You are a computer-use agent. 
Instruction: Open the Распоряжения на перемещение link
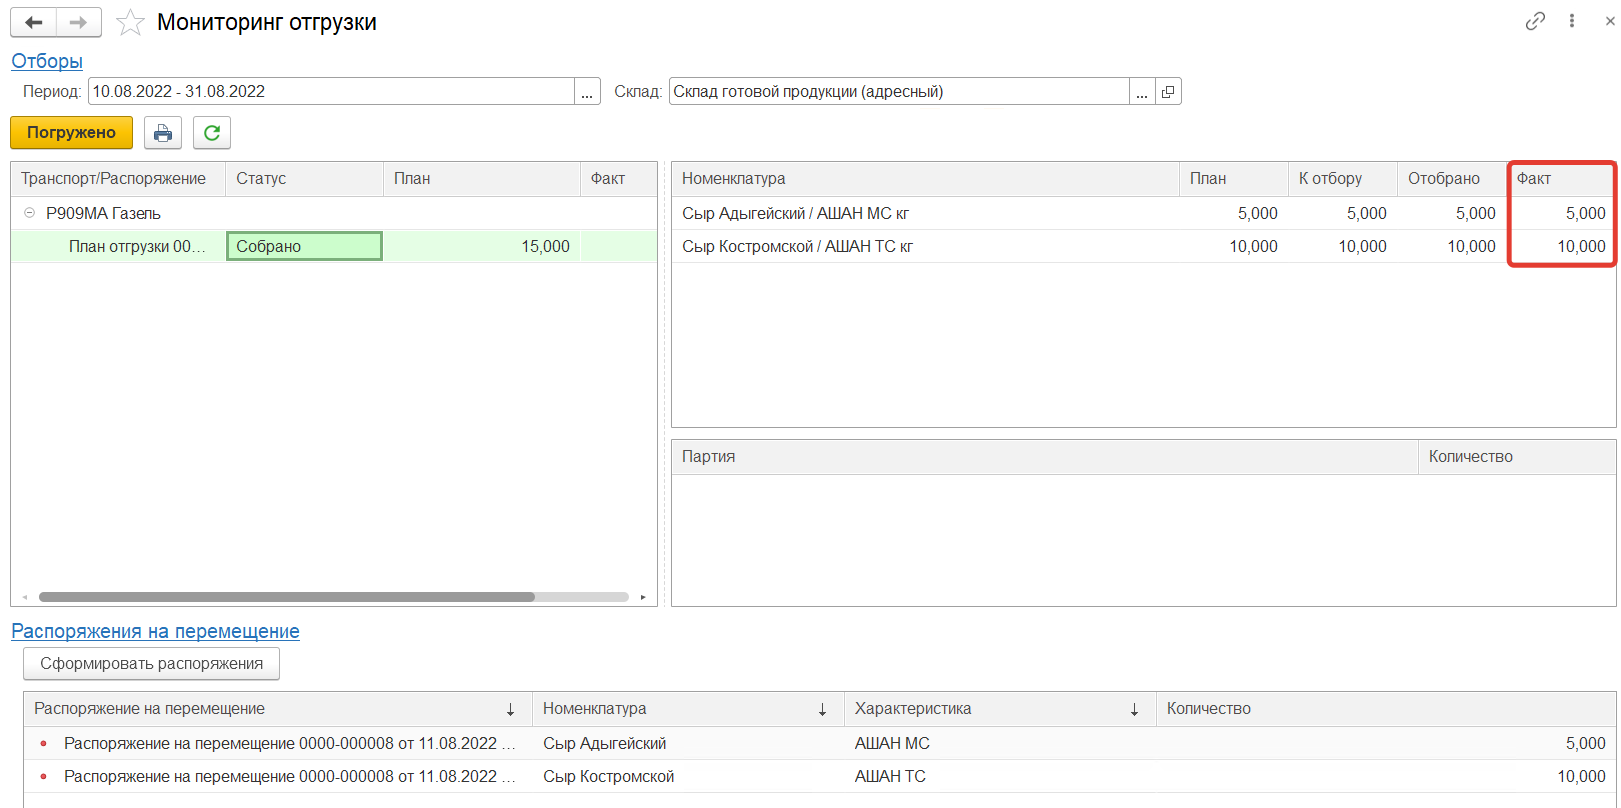155,631
